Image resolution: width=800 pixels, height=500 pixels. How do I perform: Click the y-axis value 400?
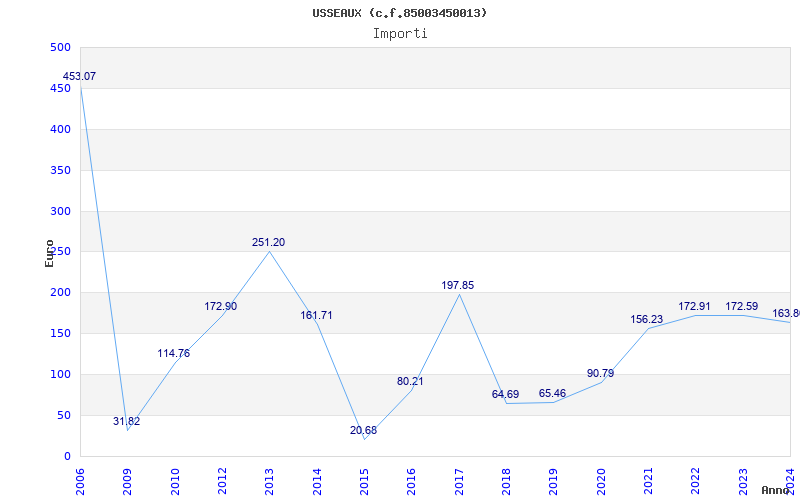(60, 129)
